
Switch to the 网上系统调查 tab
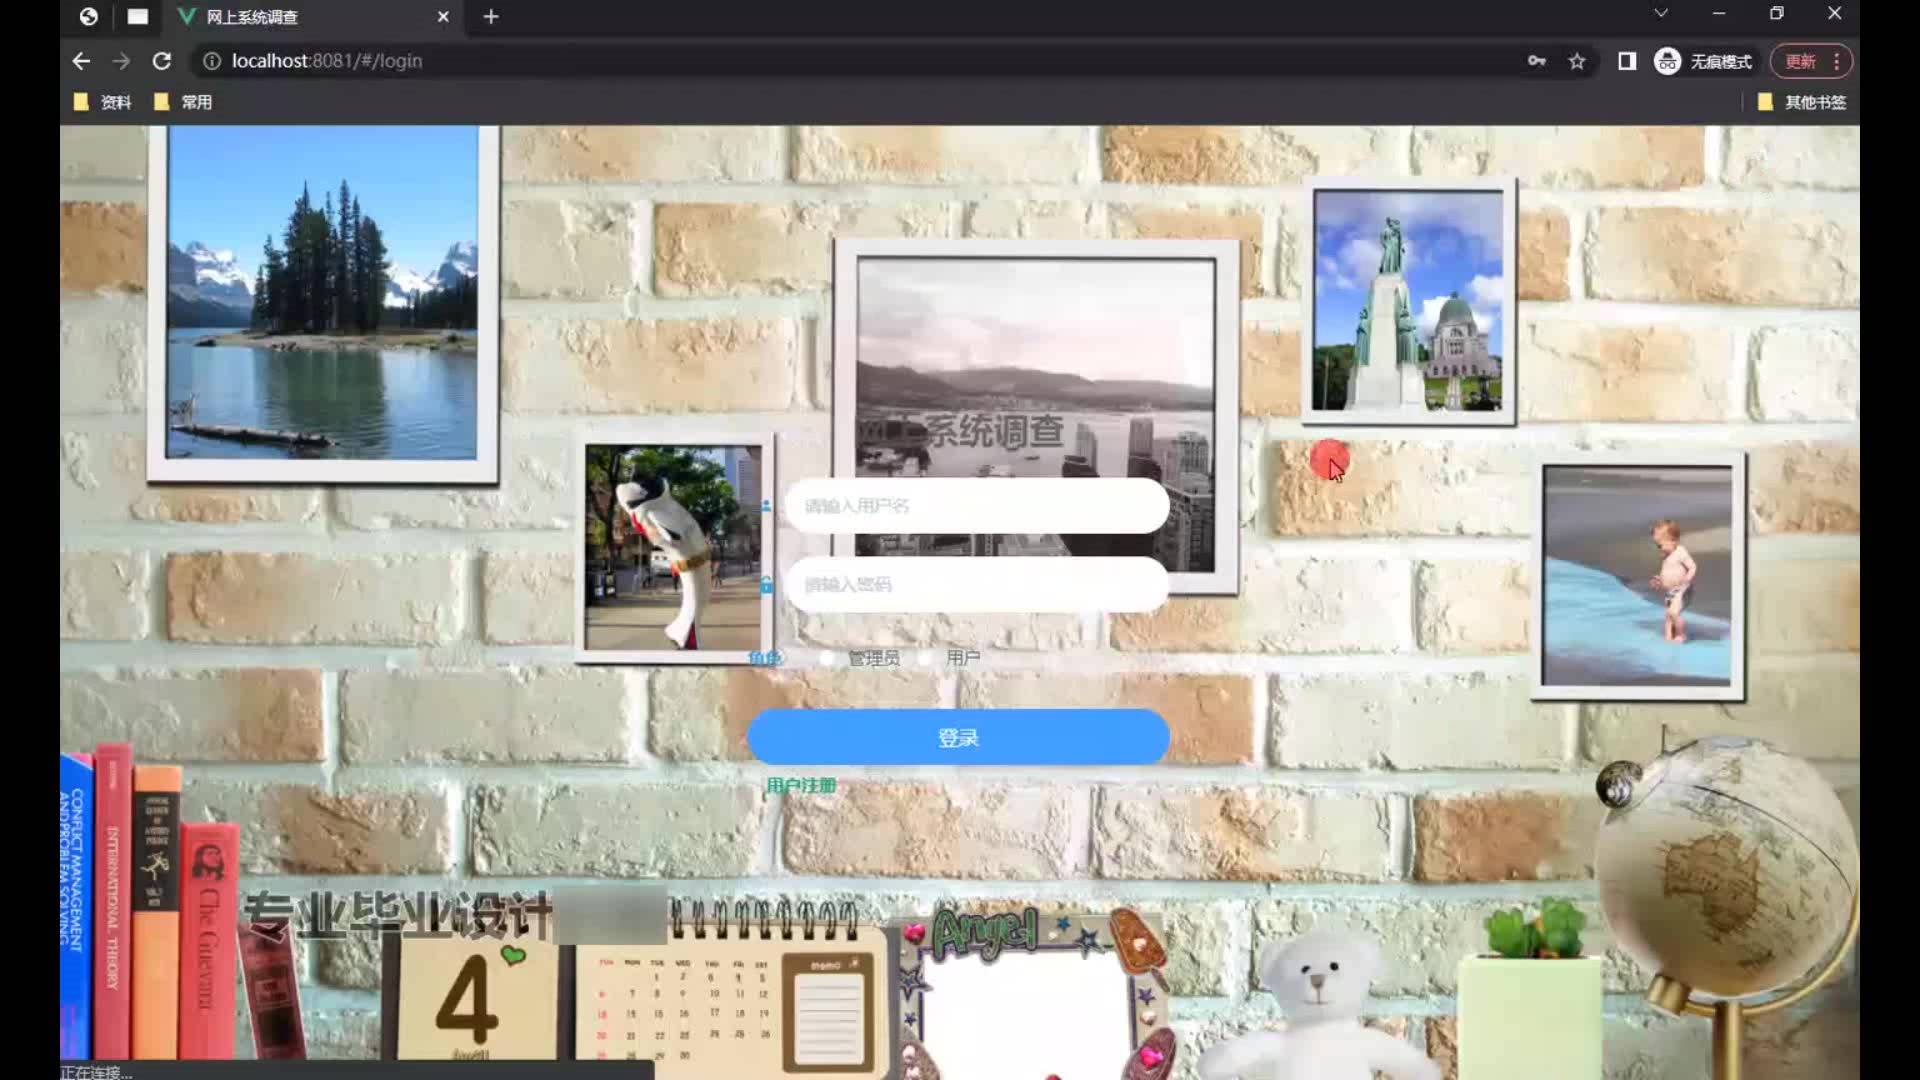point(300,17)
